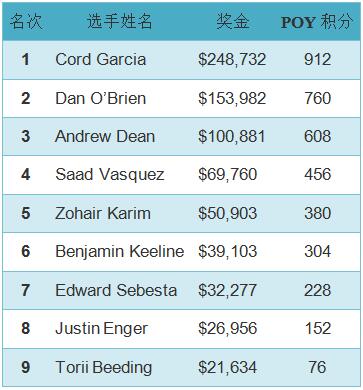Click the POY 积分 column header
The image size is (363, 390).
coord(317,22)
